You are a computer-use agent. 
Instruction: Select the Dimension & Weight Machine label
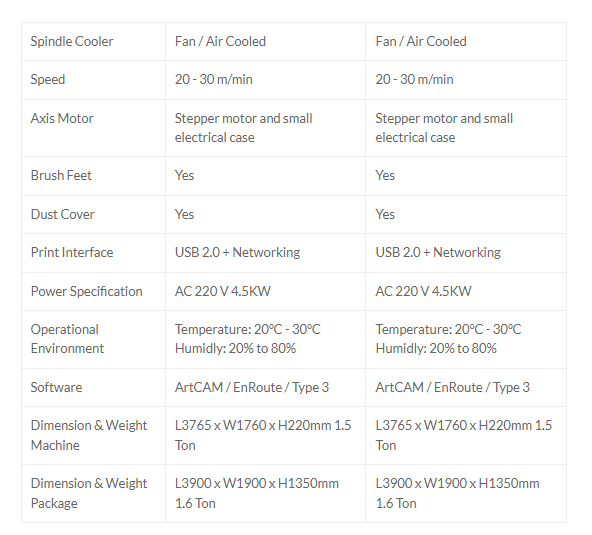(x=89, y=435)
